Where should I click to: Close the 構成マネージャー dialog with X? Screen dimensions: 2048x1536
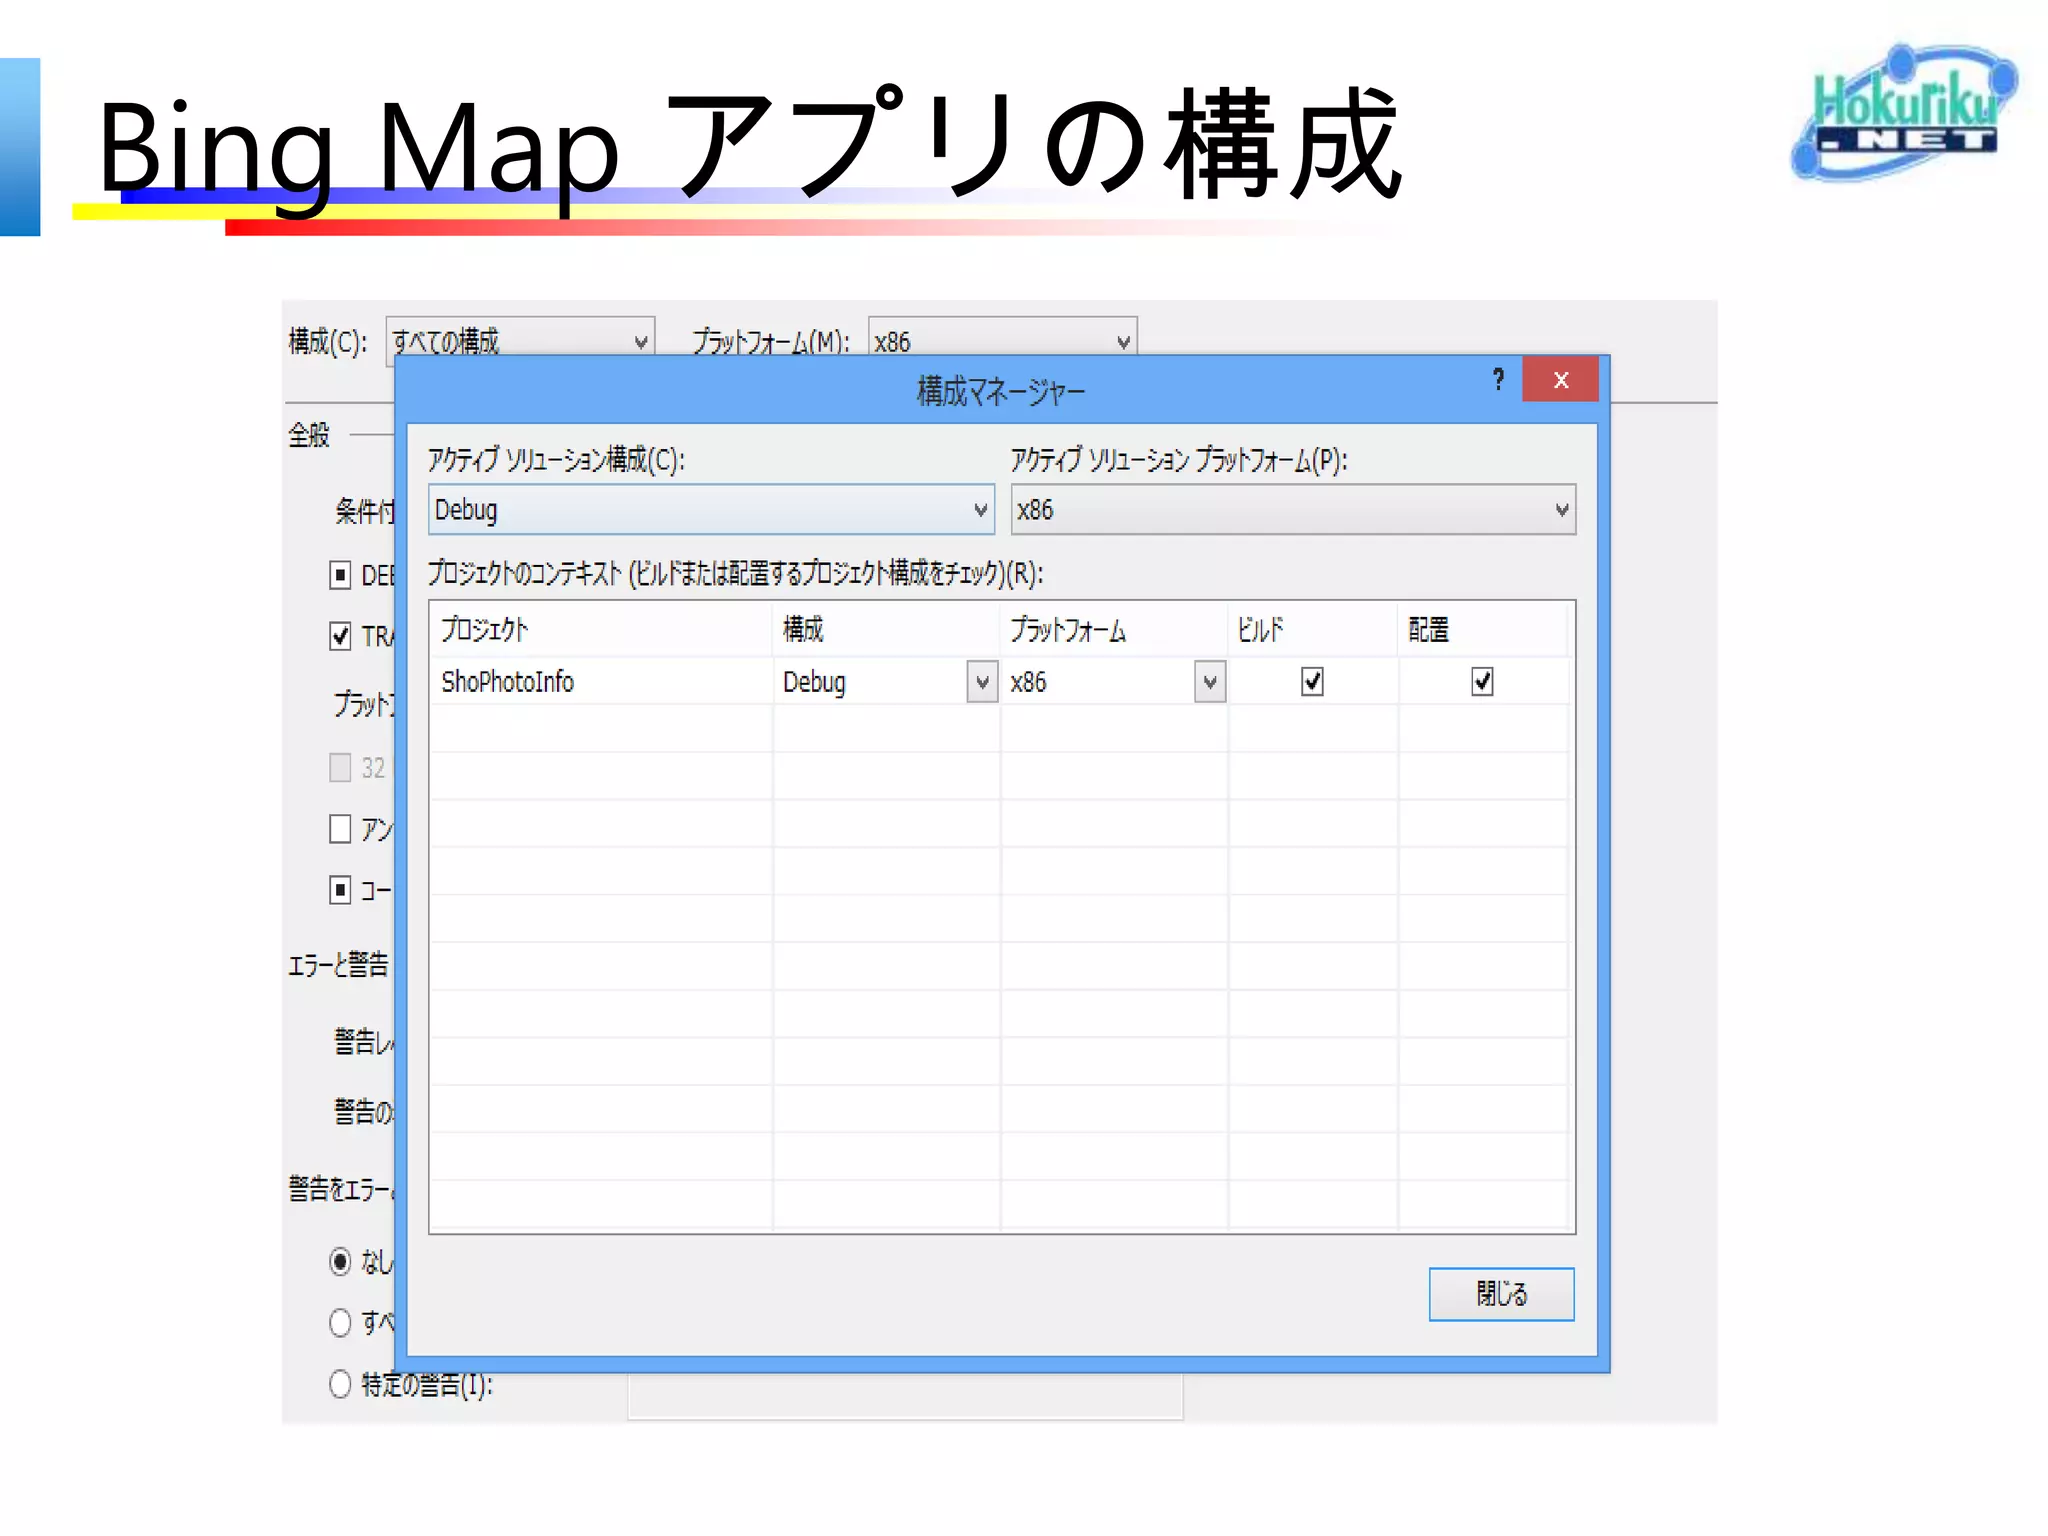pyautogui.click(x=1560, y=380)
